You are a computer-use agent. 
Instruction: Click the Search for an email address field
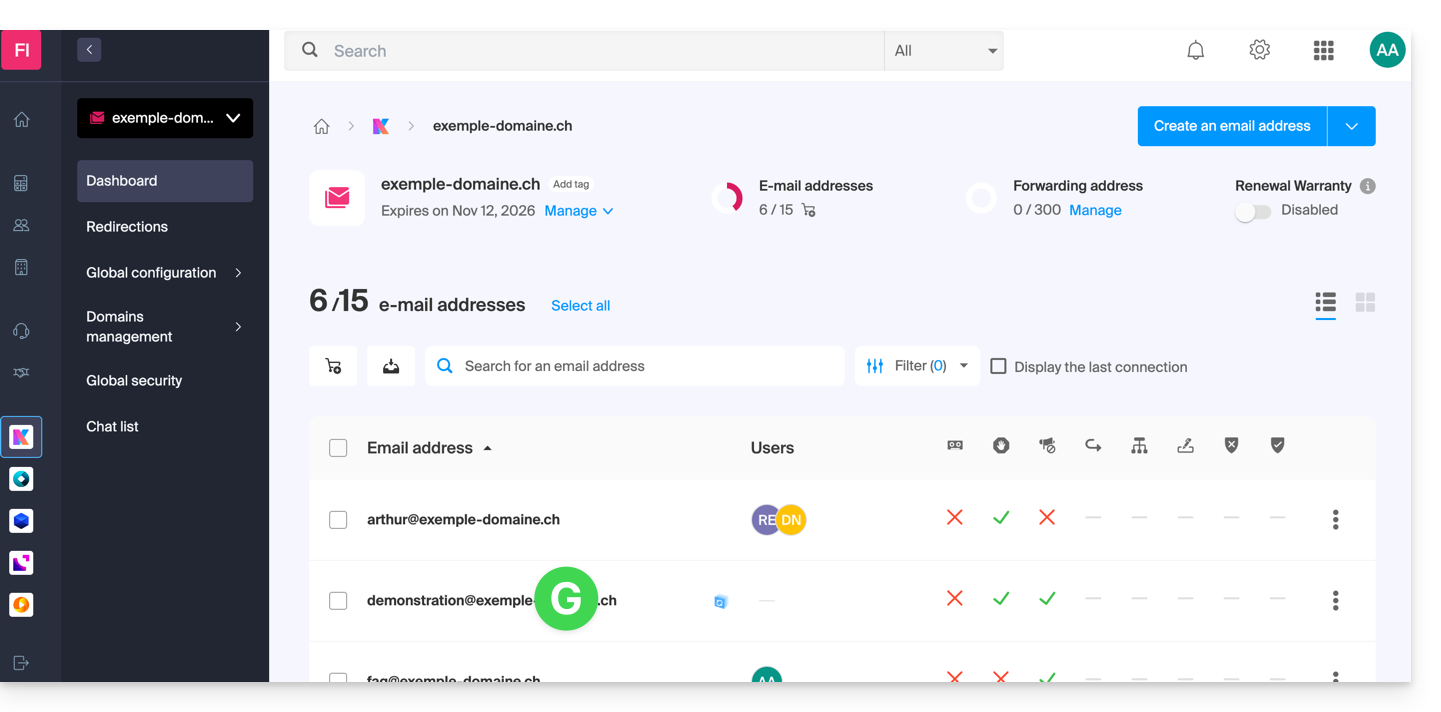640,367
